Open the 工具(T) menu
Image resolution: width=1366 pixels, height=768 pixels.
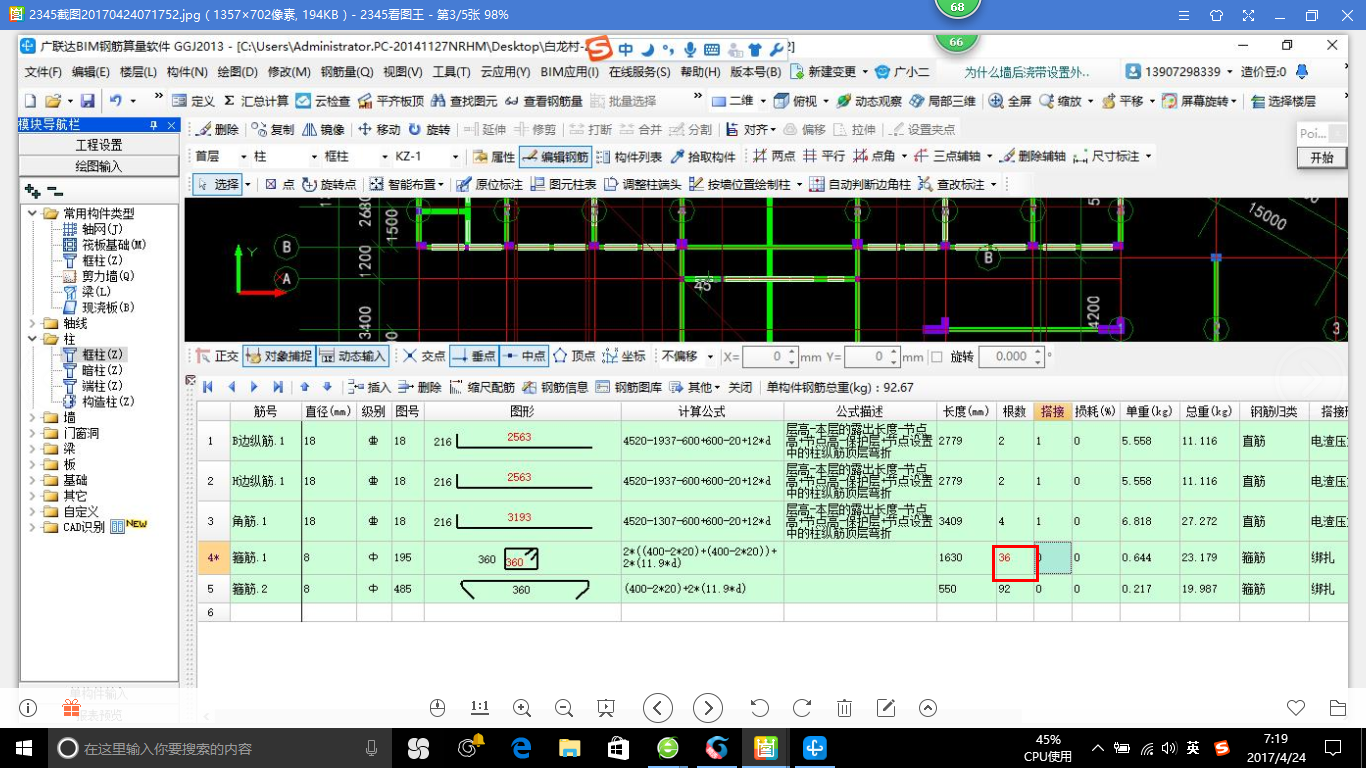point(452,72)
